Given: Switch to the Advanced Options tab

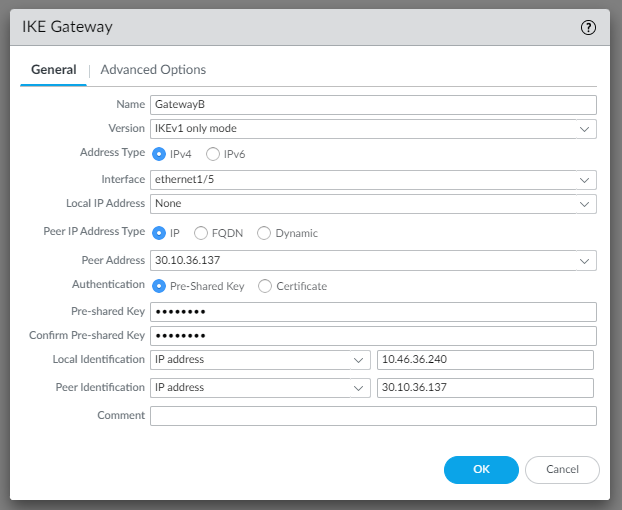Looking at the screenshot, I should pyautogui.click(x=153, y=70).
